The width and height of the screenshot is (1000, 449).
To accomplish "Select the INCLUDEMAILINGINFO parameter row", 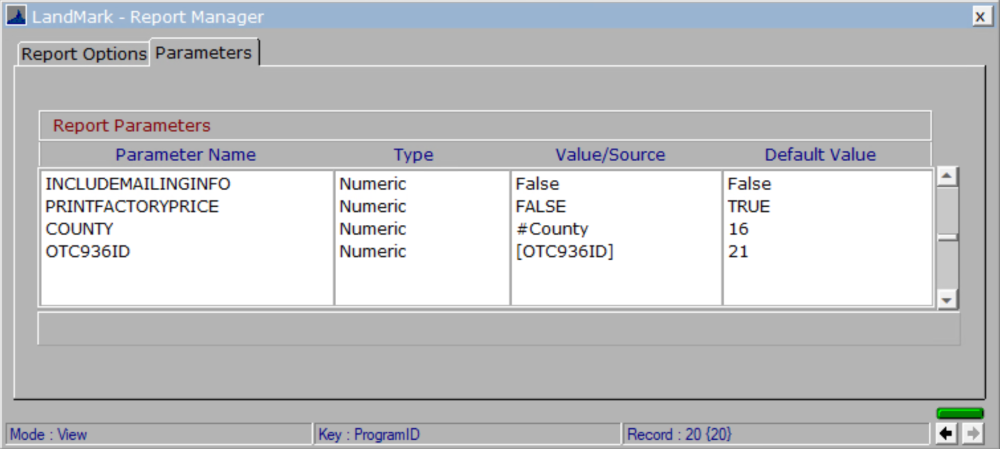I will point(487,184).
